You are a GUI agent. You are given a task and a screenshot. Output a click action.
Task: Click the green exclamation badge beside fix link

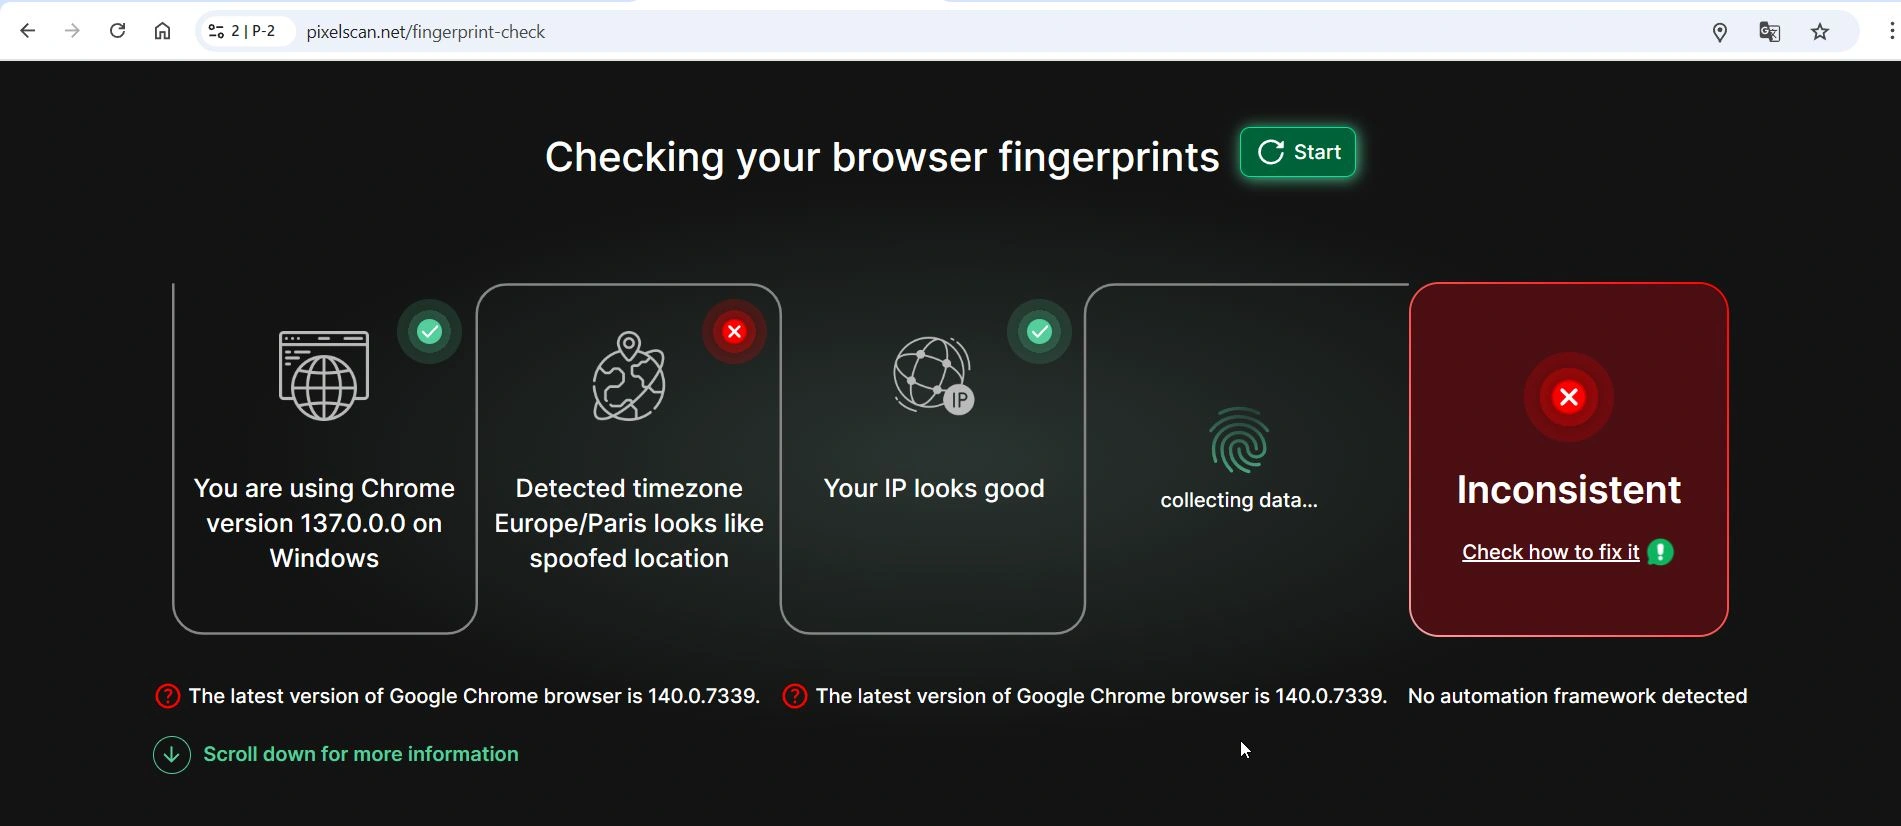pos(1661,552)
